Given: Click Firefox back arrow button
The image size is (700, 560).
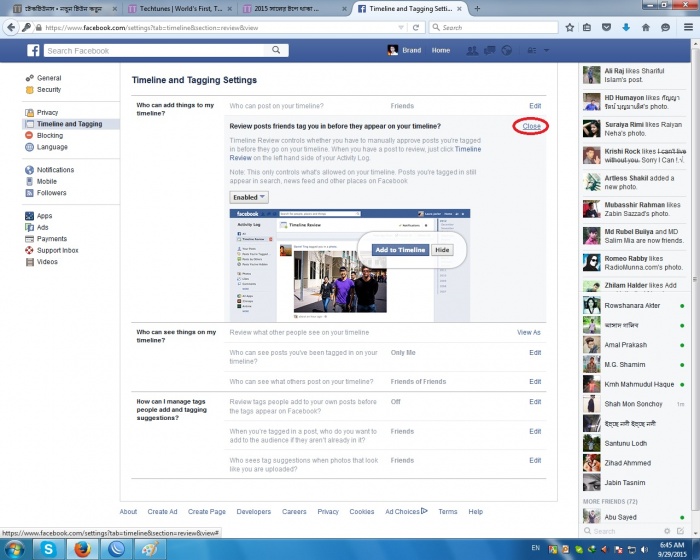Looking at the screenshot, I should pyautogui.click(x=11, y=28).
